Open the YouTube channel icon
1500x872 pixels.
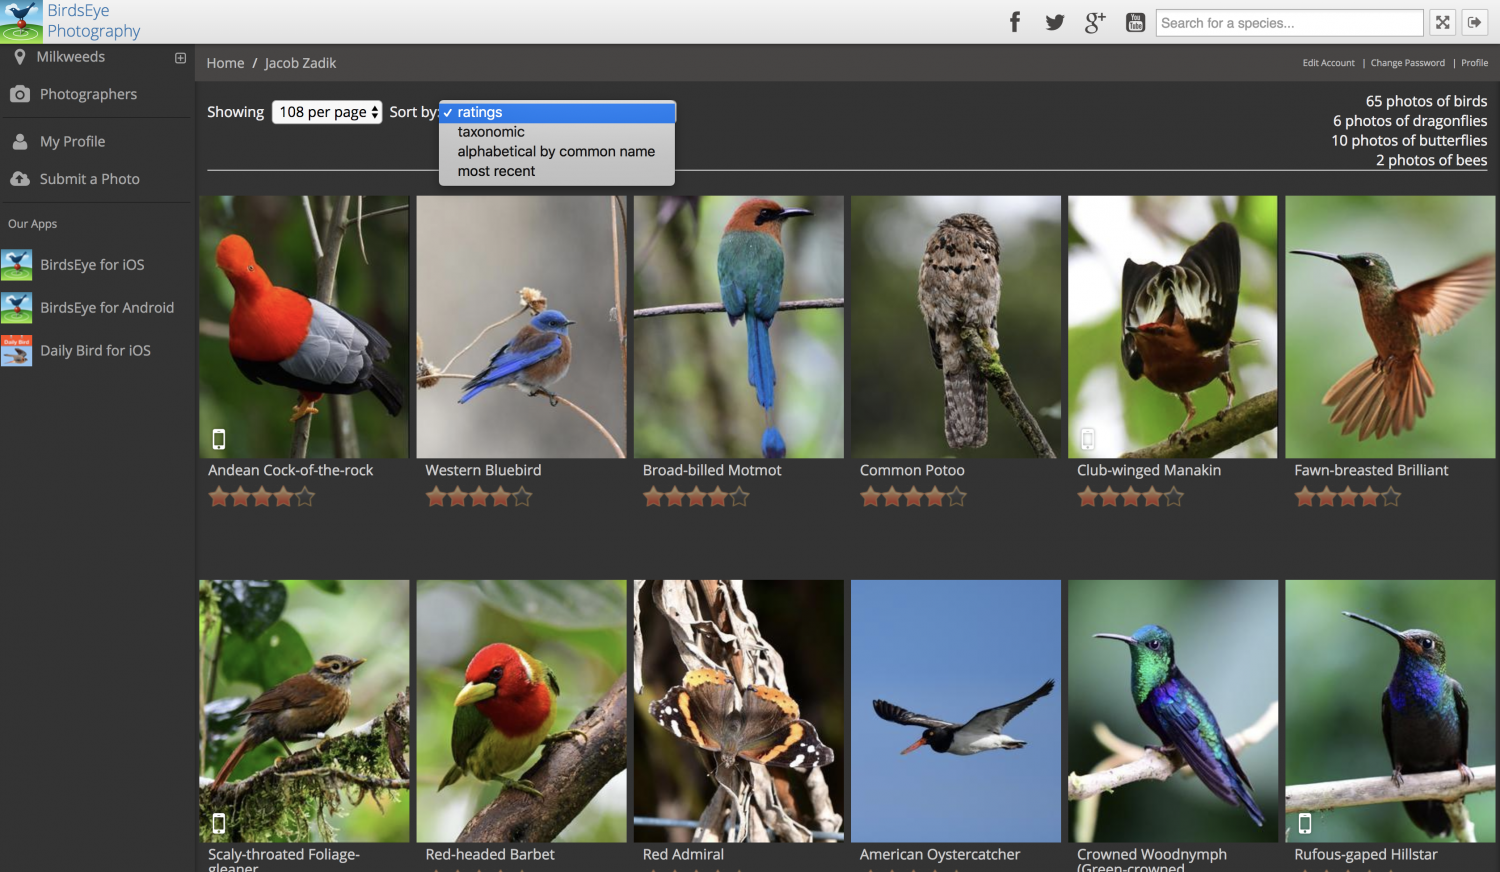point(1134,21)
